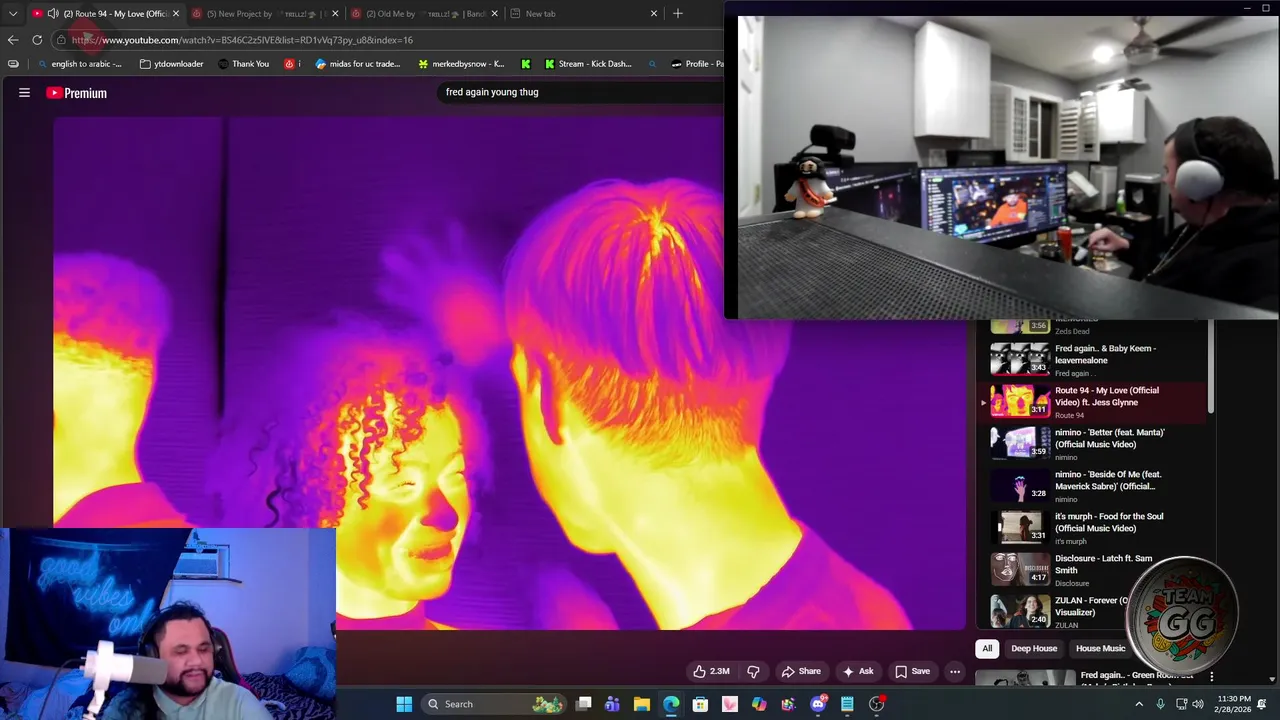
Task: Play Disclosure - Latch ft. Sam Smith
Action: (1093, 570)
